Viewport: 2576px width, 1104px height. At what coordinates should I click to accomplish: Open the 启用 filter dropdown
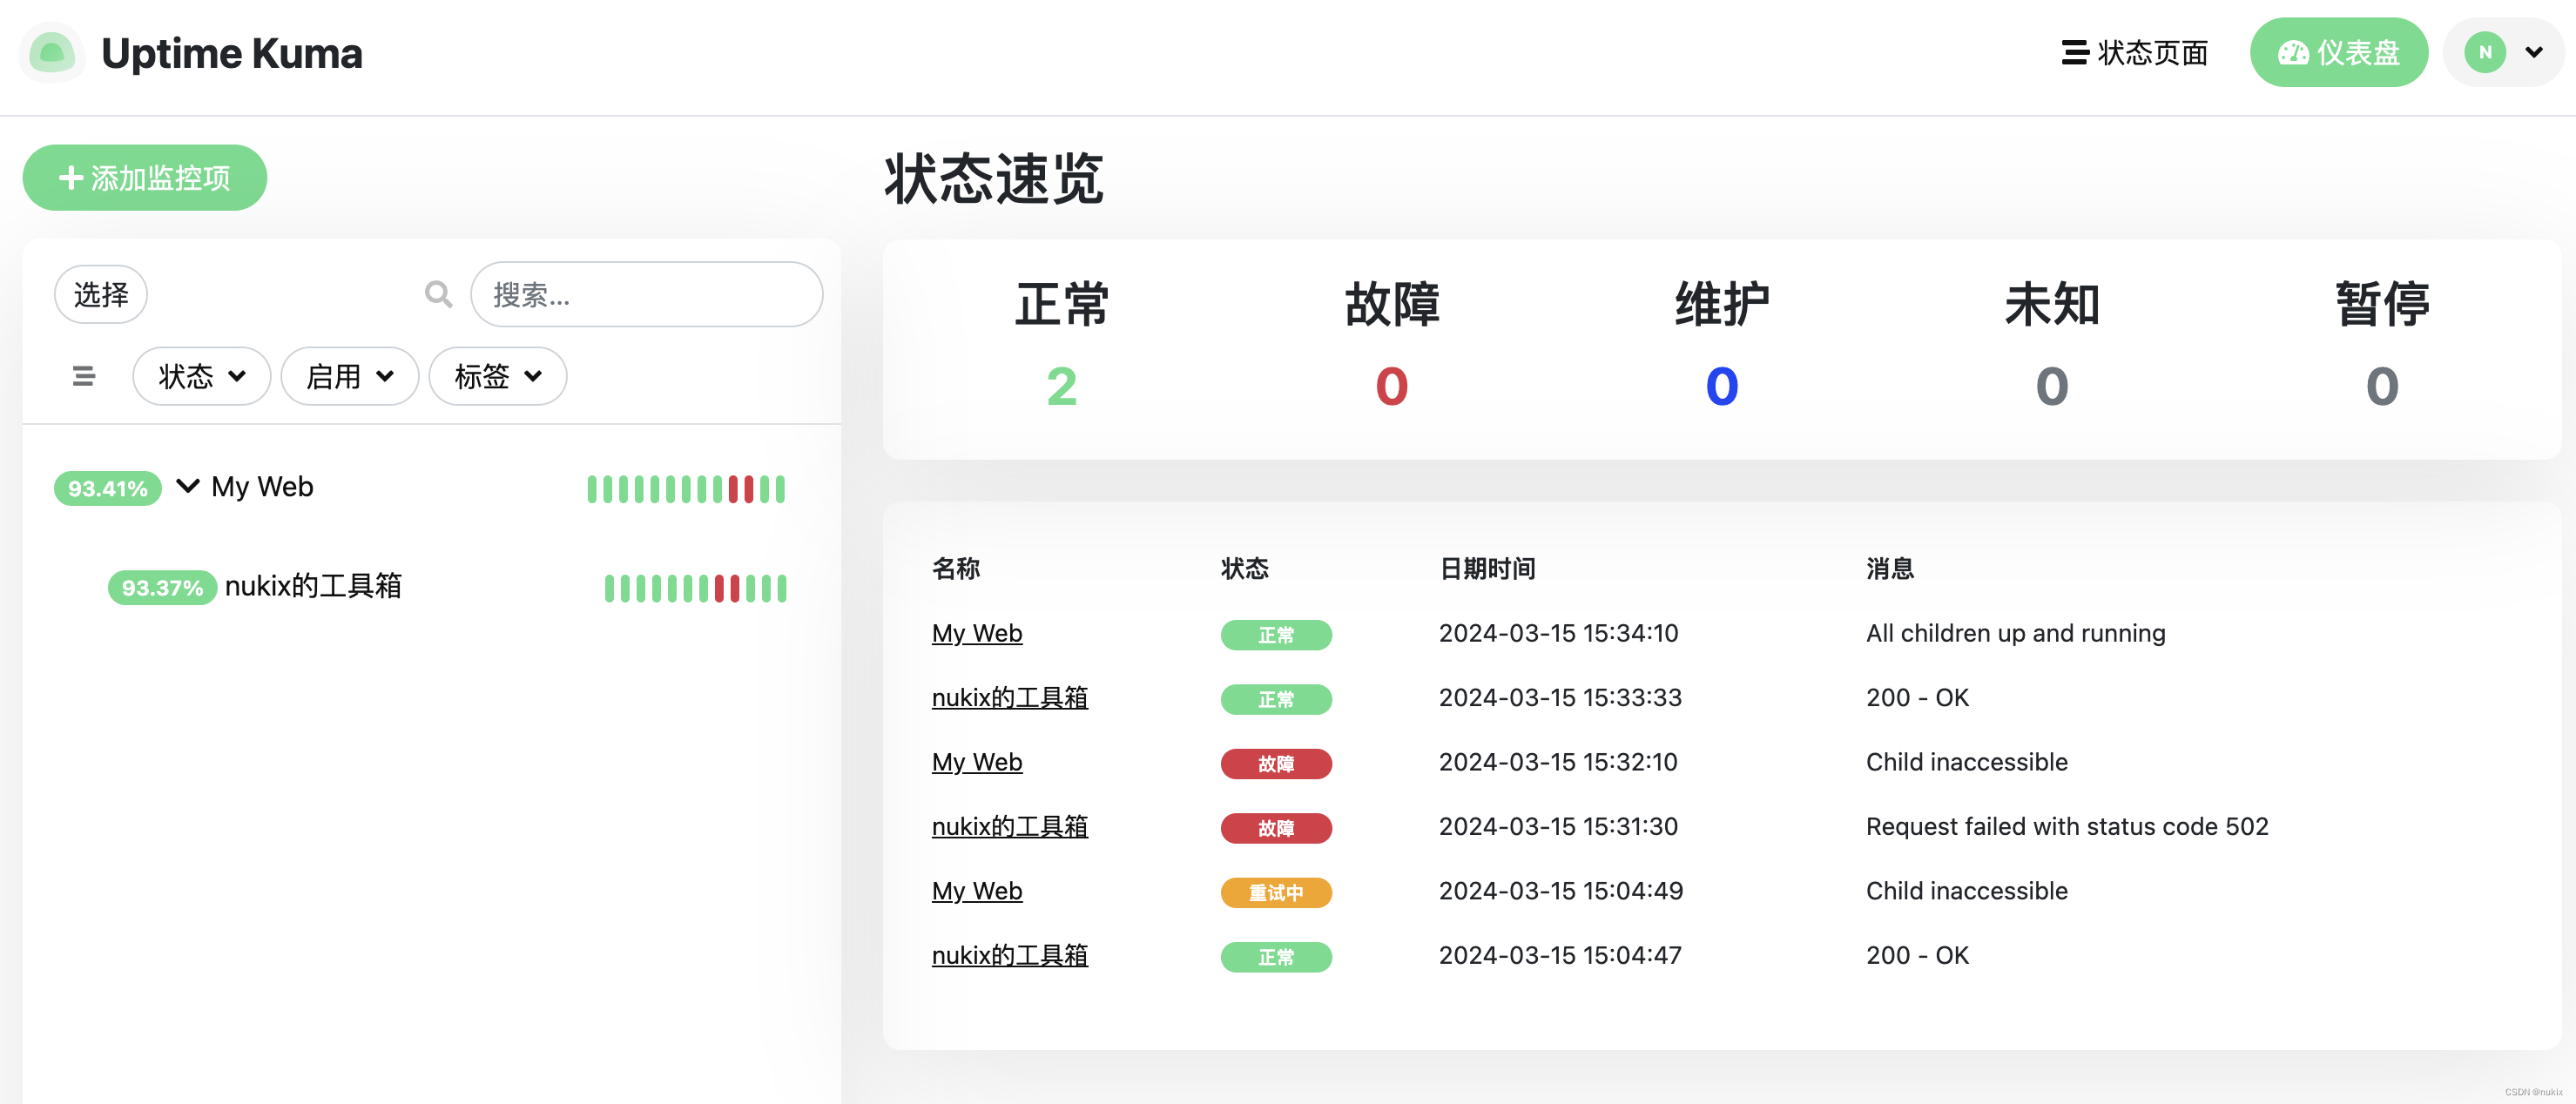349,376
